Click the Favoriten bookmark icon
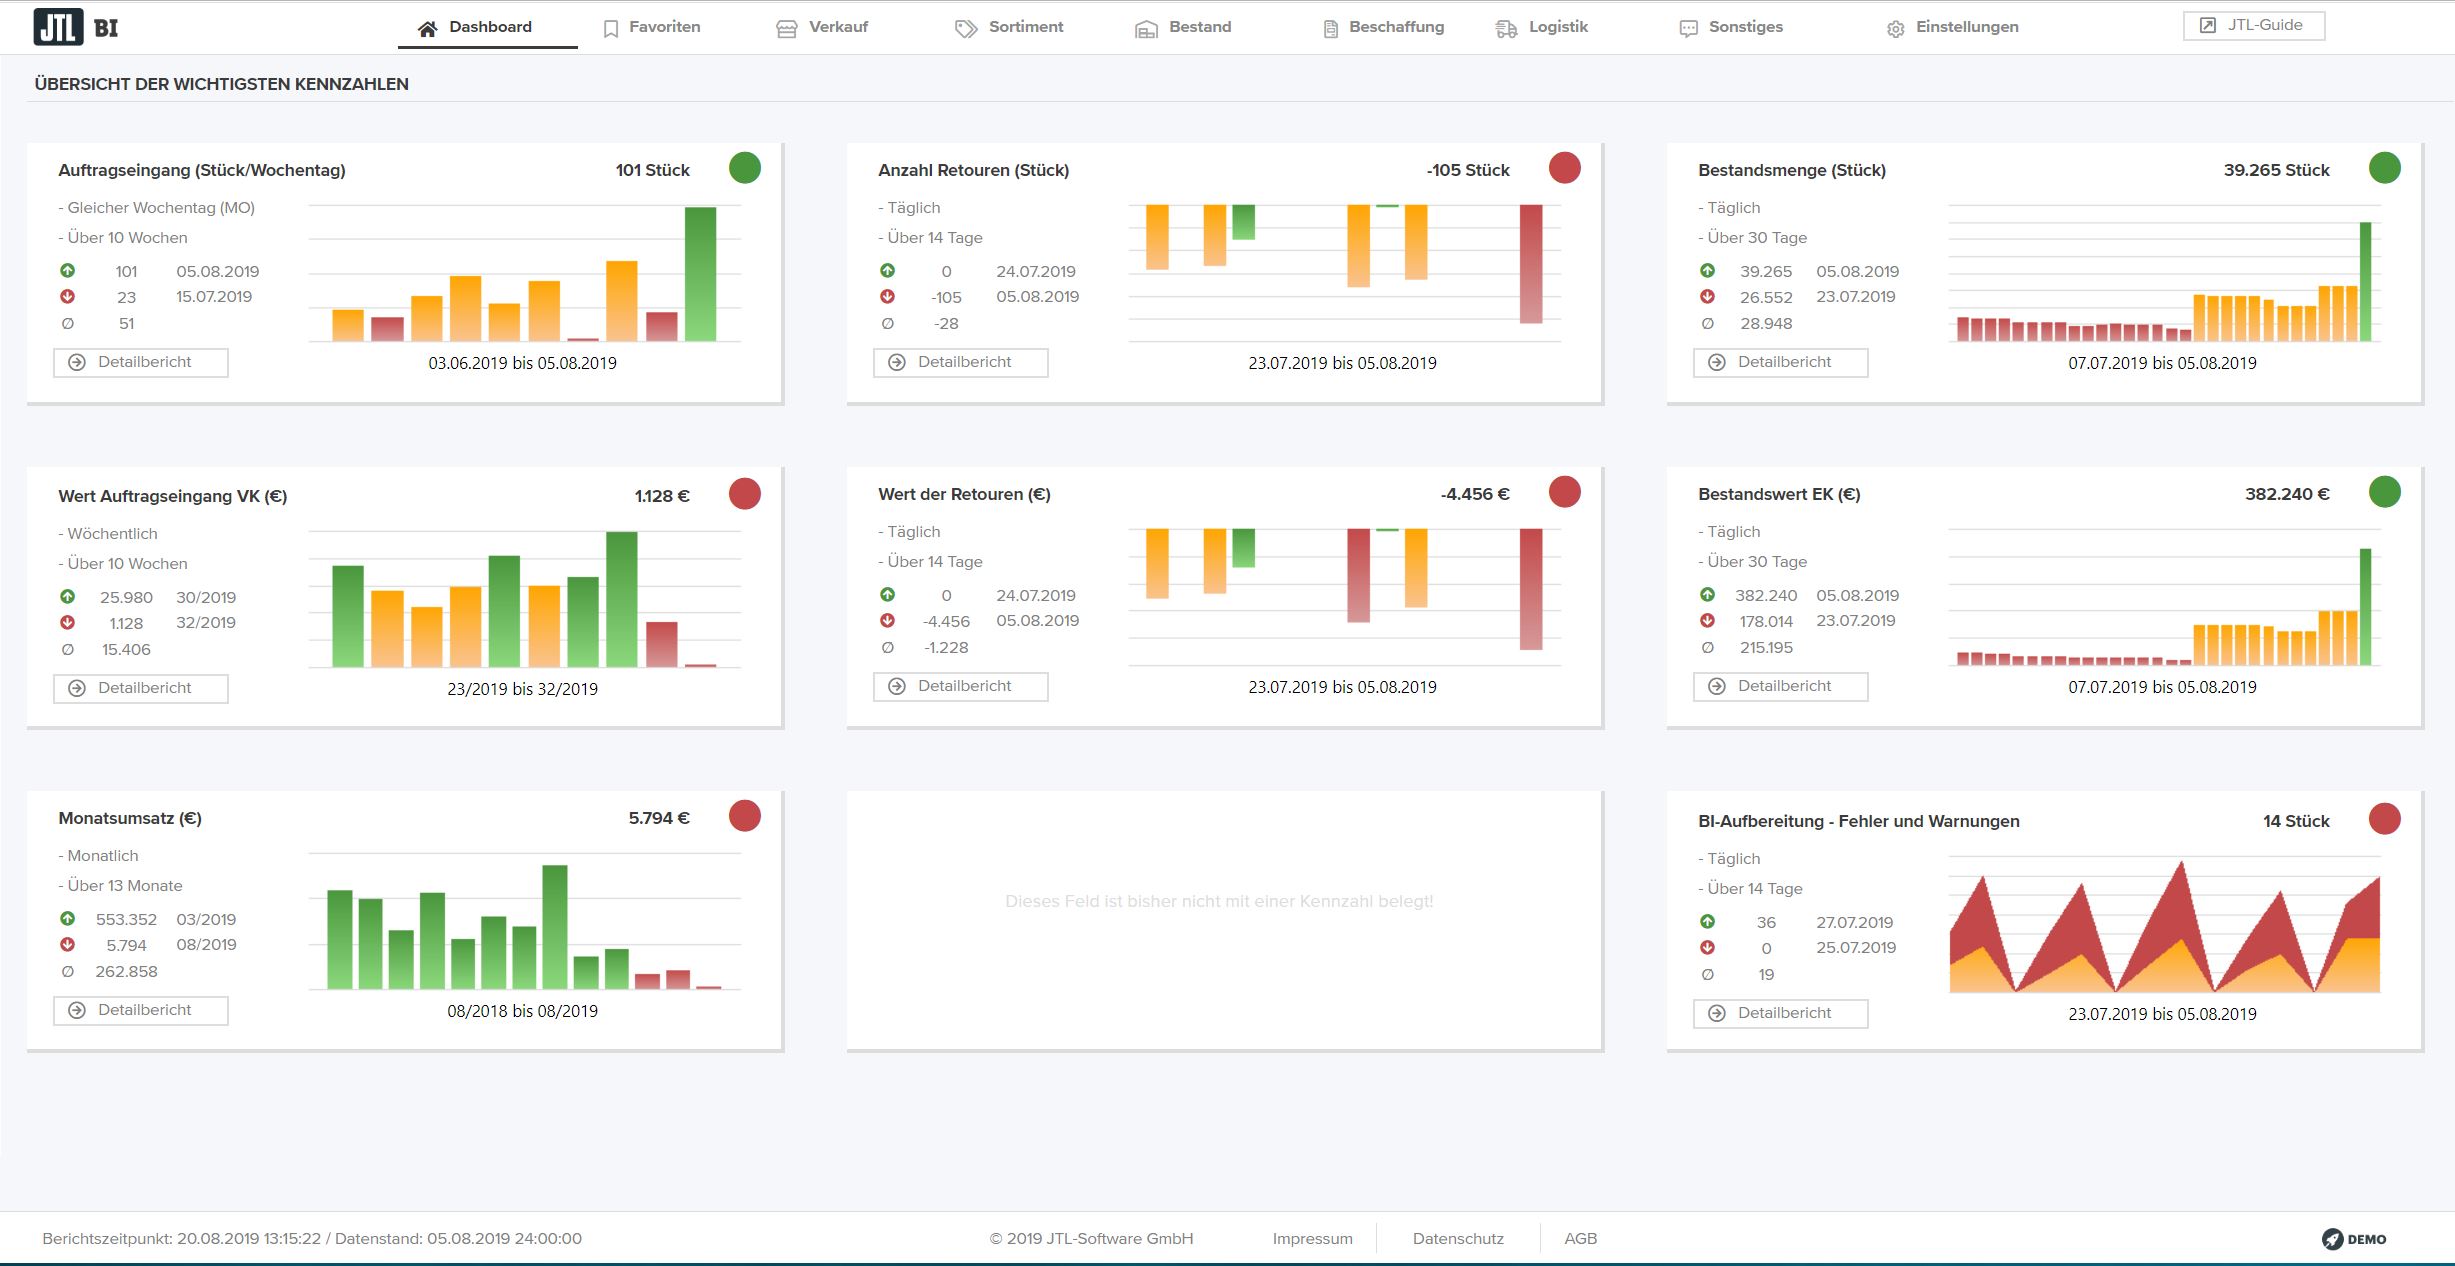Screen dimensions: 2455x1266 click(x=611, y=29)
